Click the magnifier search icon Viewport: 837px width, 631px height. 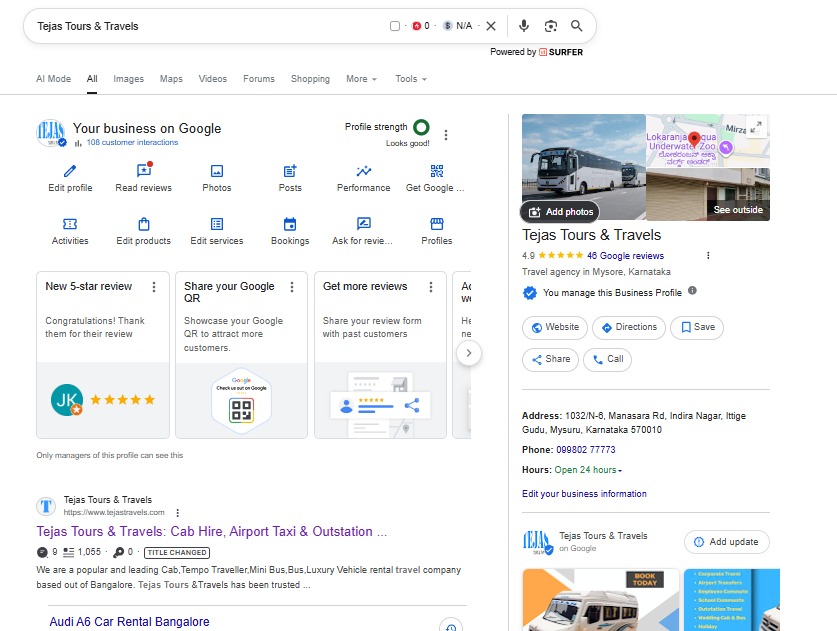[577, 26]
